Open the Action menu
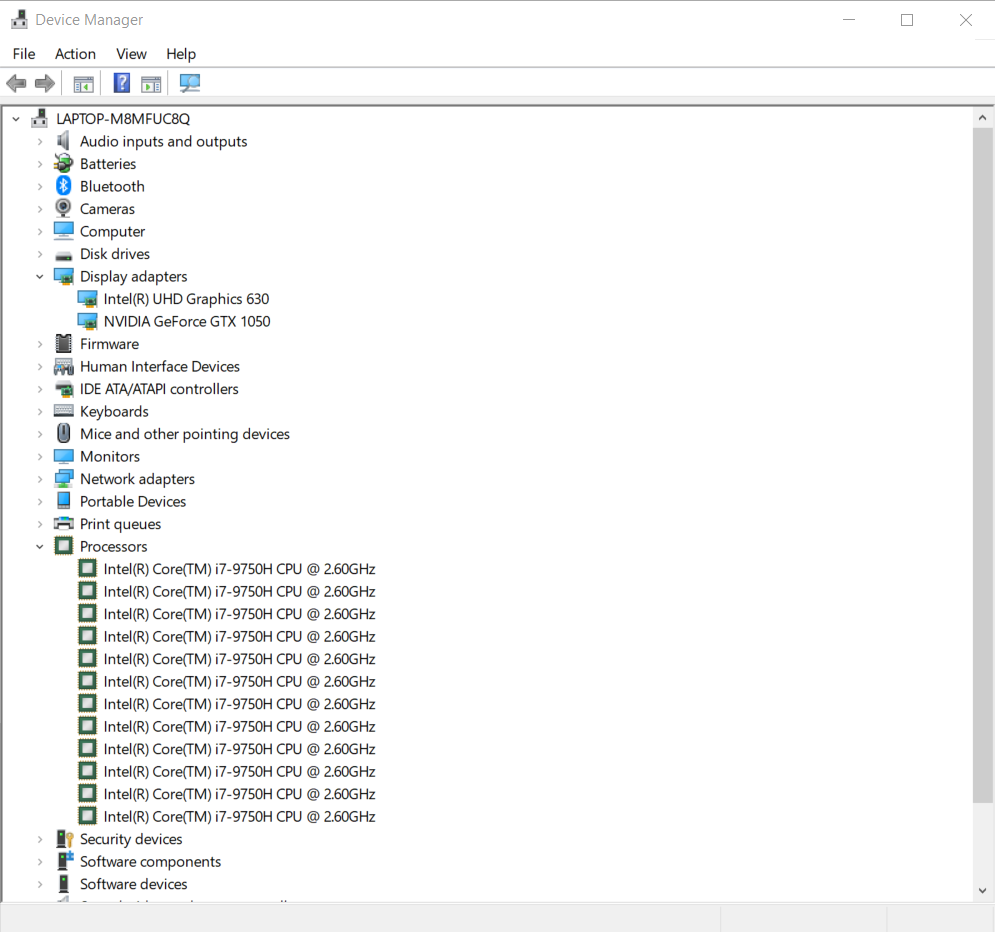 (x=75, y=54)
